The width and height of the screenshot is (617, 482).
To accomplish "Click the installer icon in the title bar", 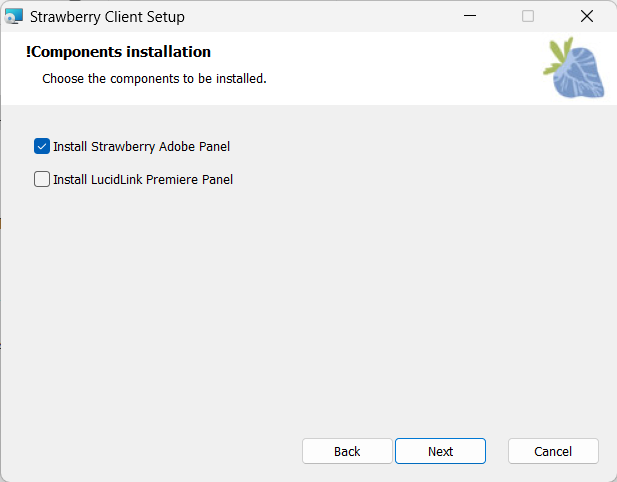I will click(14, 16).
